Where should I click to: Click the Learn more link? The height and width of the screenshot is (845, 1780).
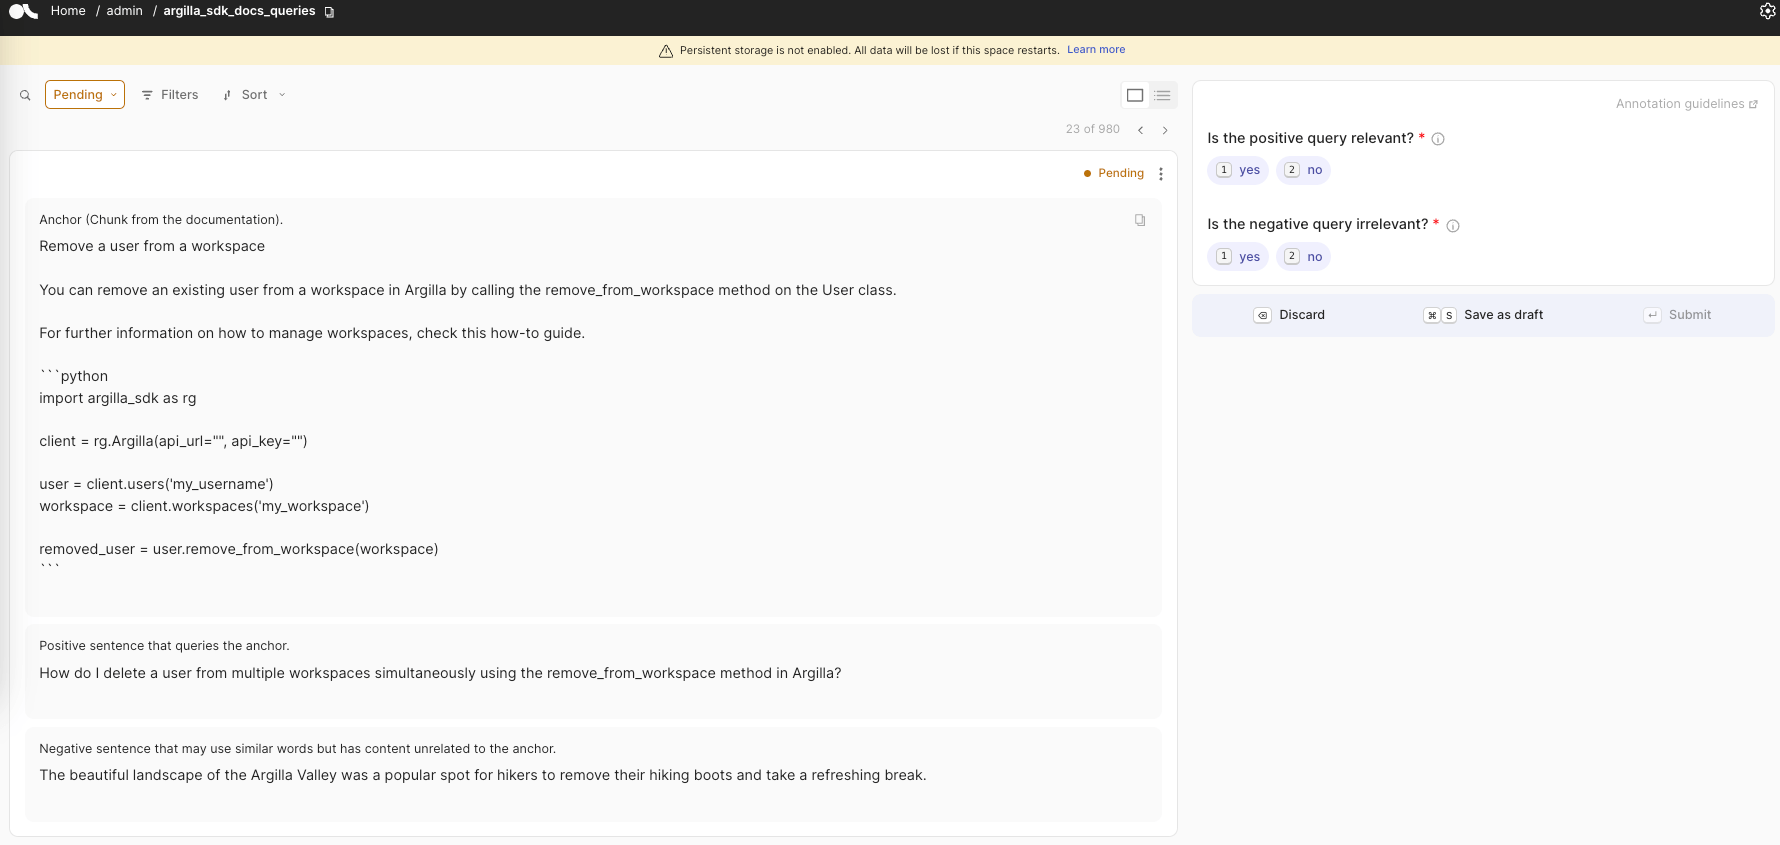1096,50
